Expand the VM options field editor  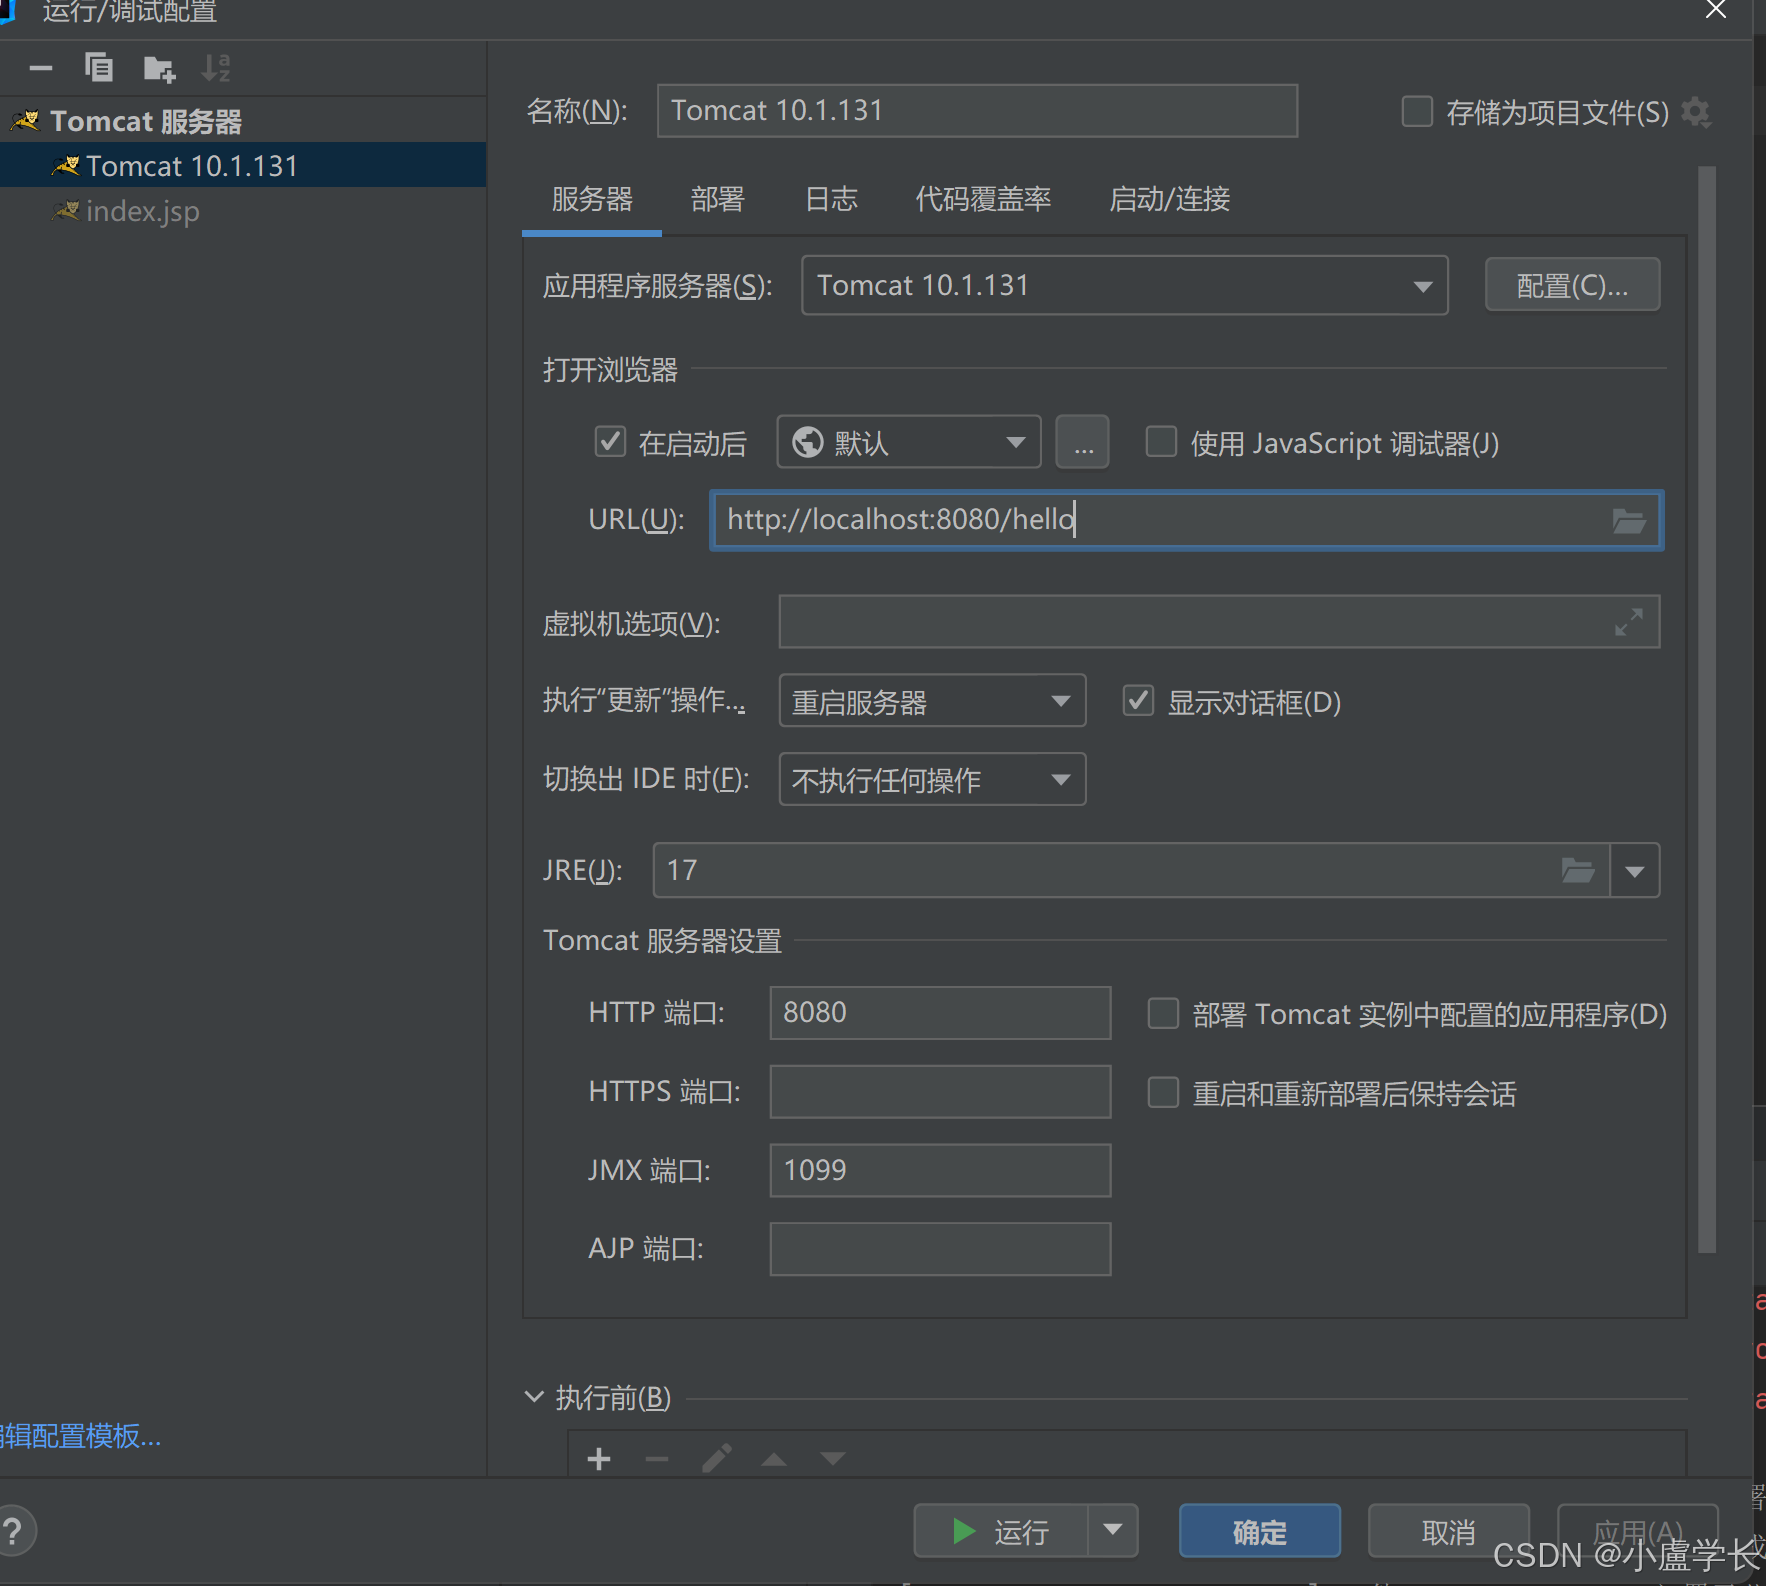point(1629,622)
